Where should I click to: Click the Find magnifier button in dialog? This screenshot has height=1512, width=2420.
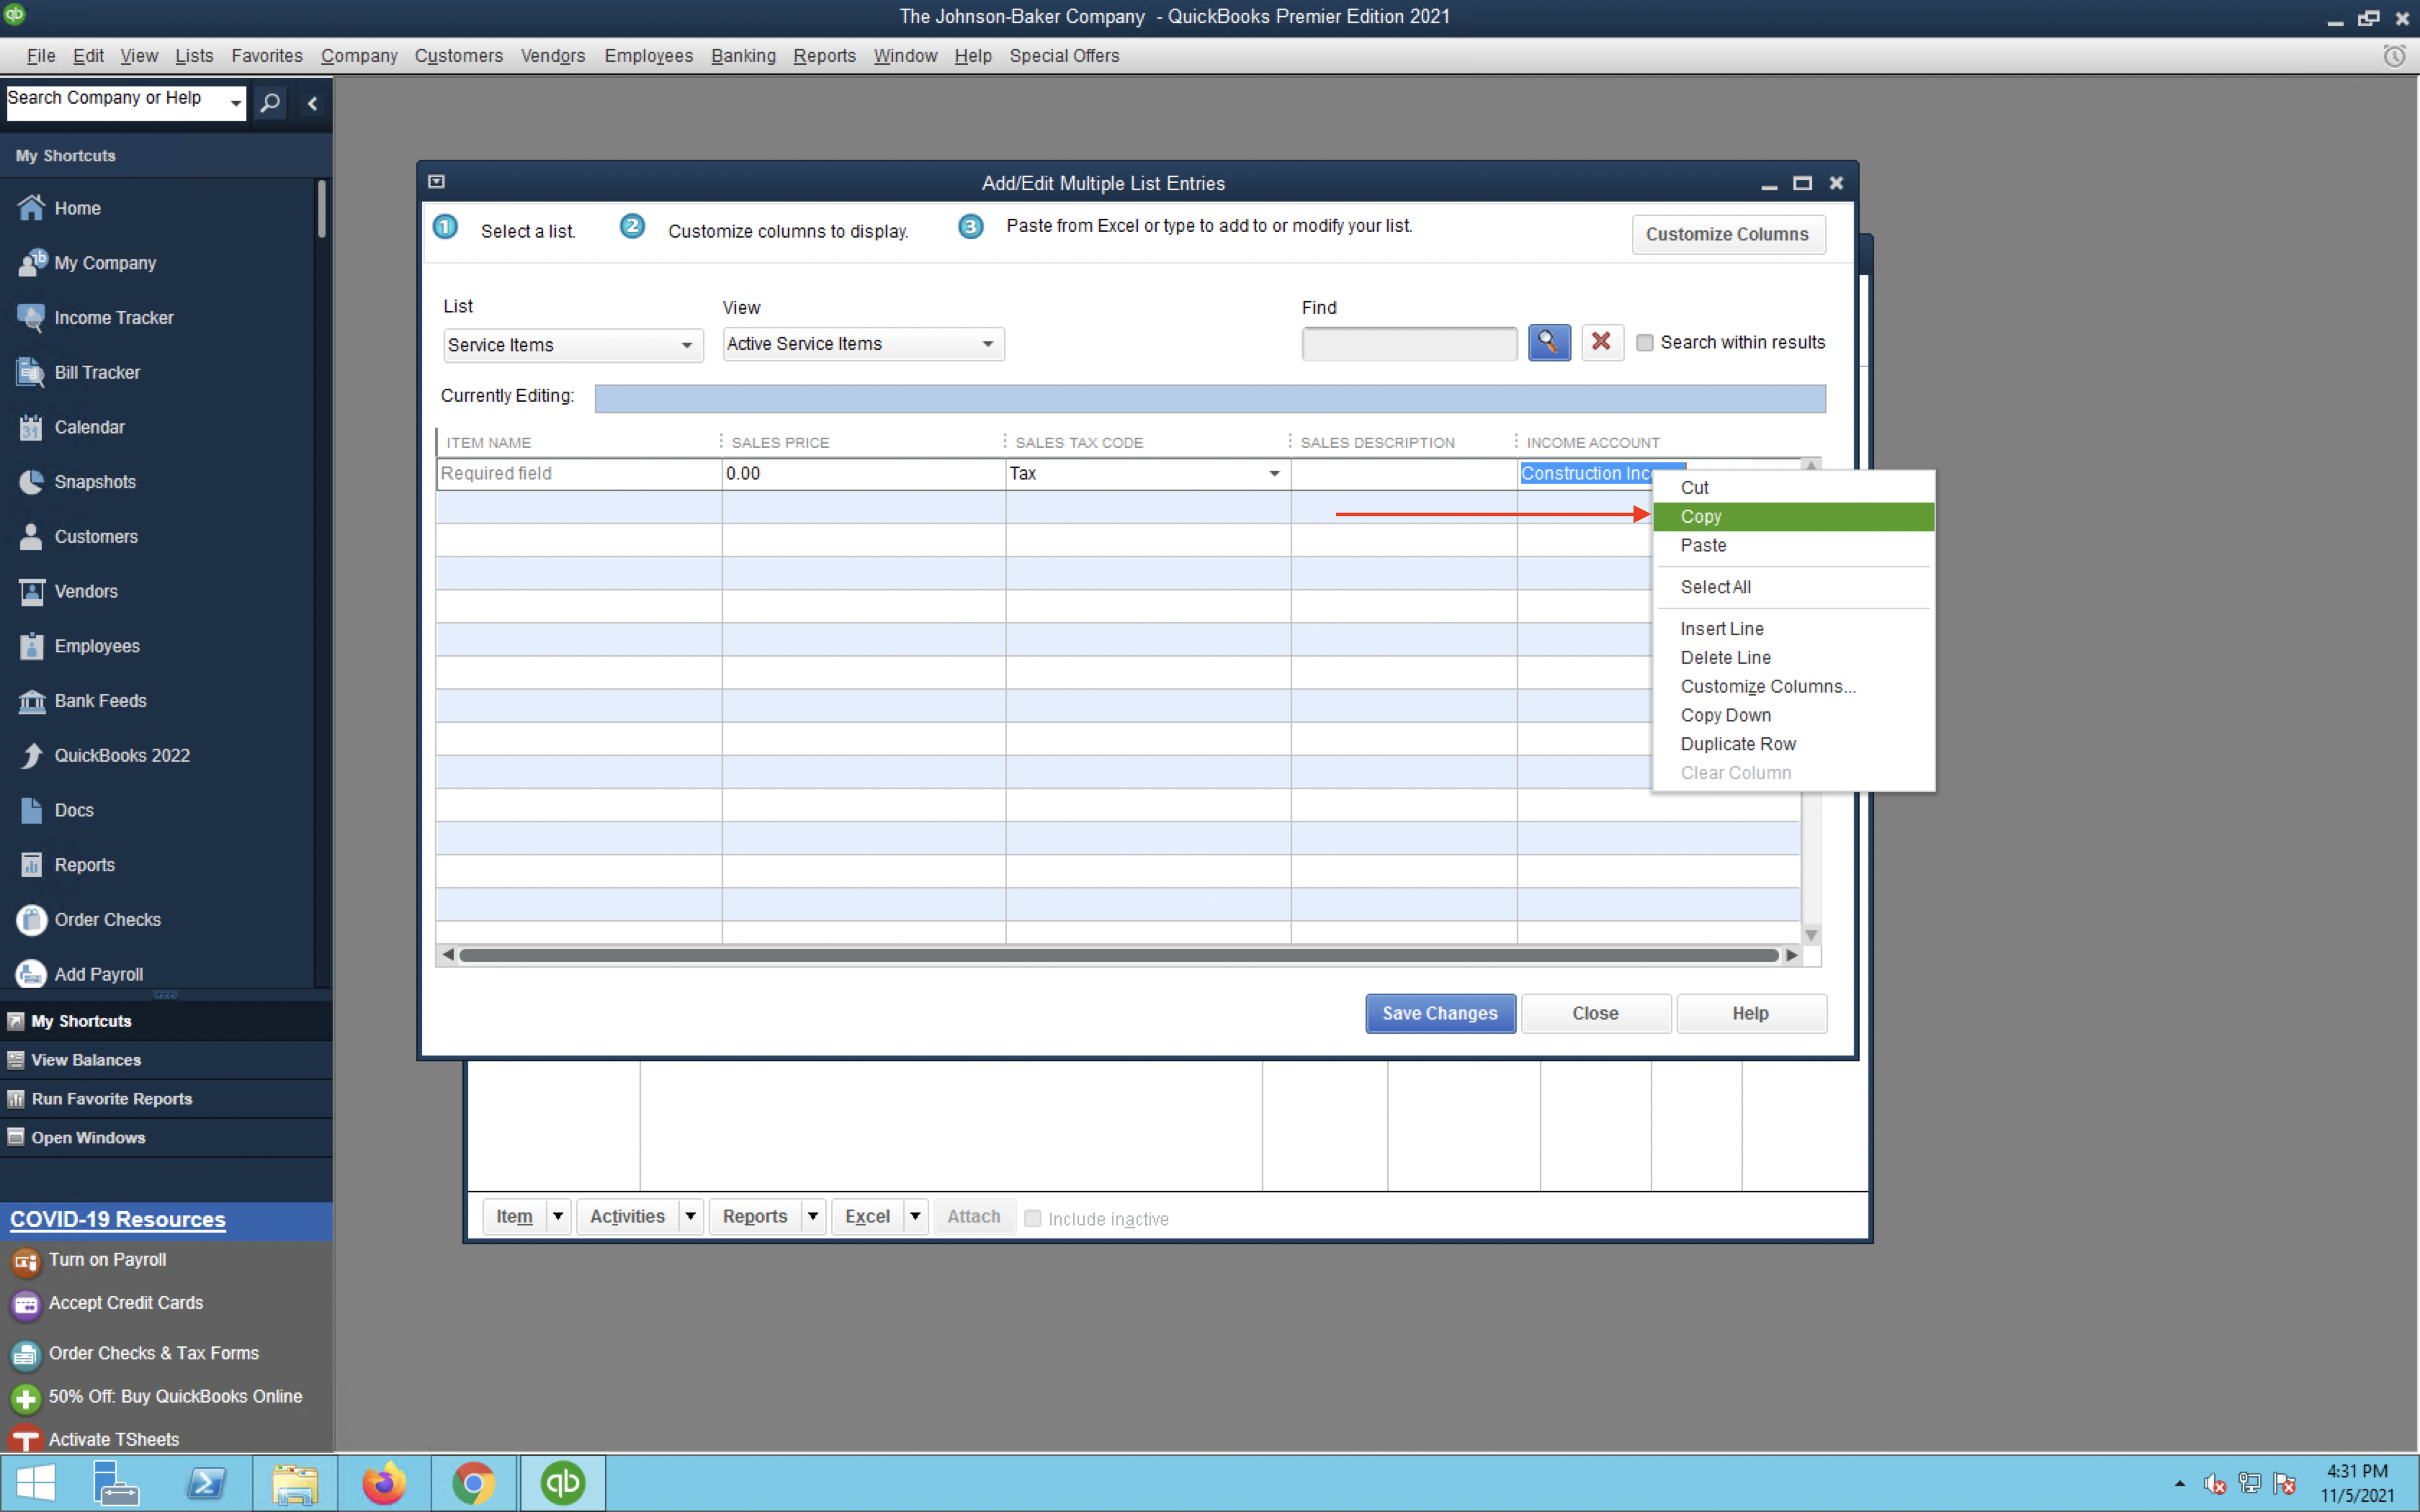pos(1549,343)
